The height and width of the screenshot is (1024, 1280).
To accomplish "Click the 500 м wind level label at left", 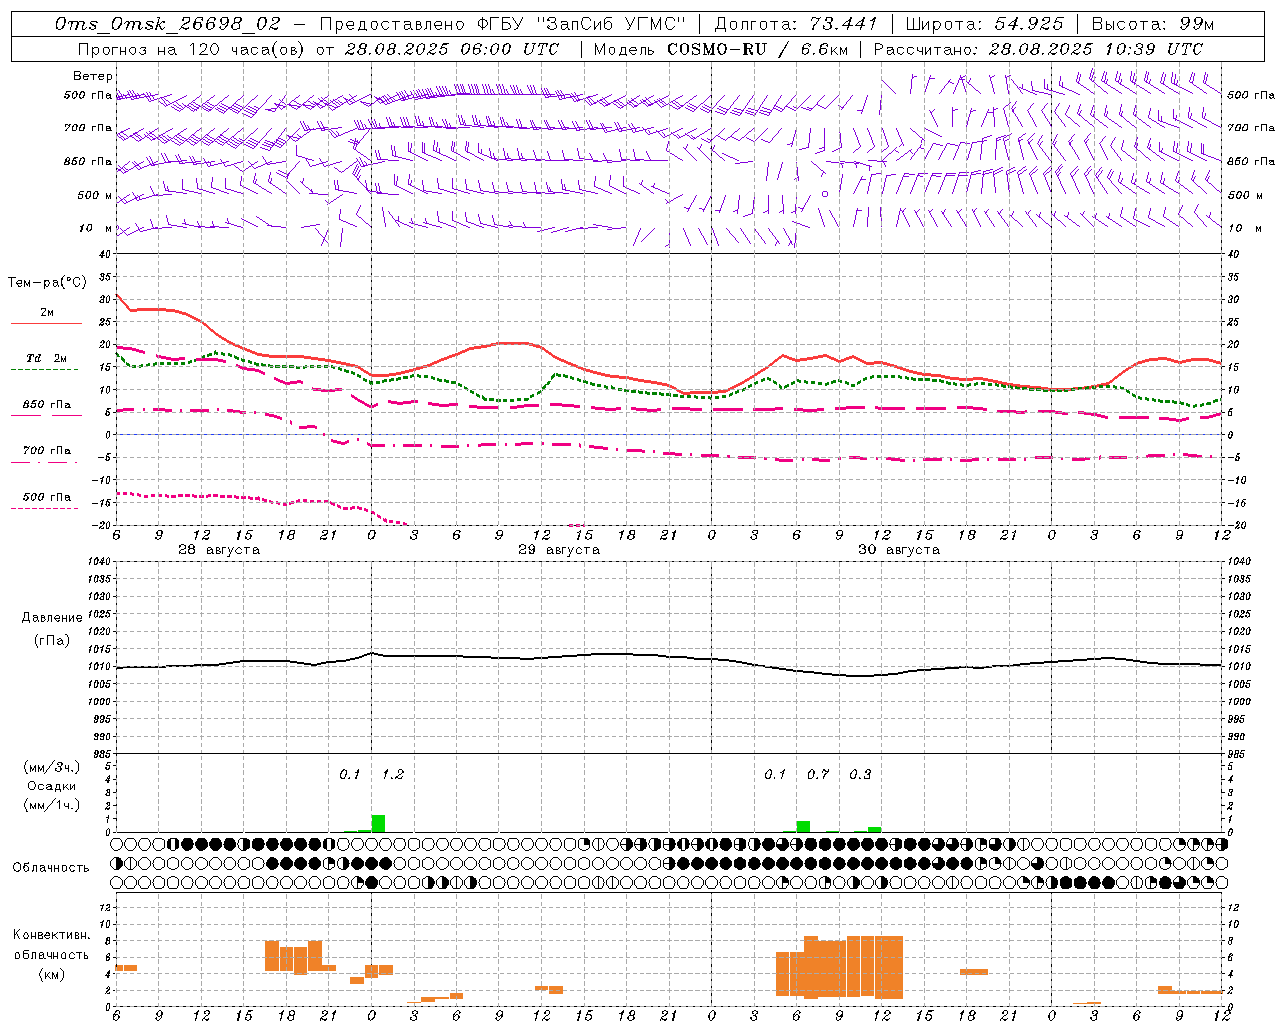I will (x=95, y=195).
